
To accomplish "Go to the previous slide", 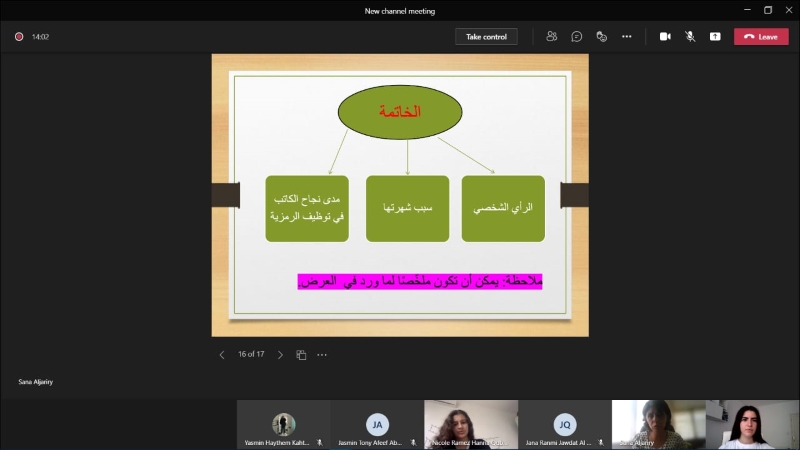I will pos(222,355).
